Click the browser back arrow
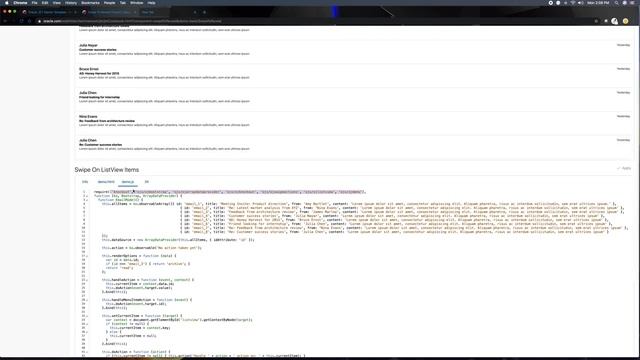This screenshot has height=360, width=640. 6,21
